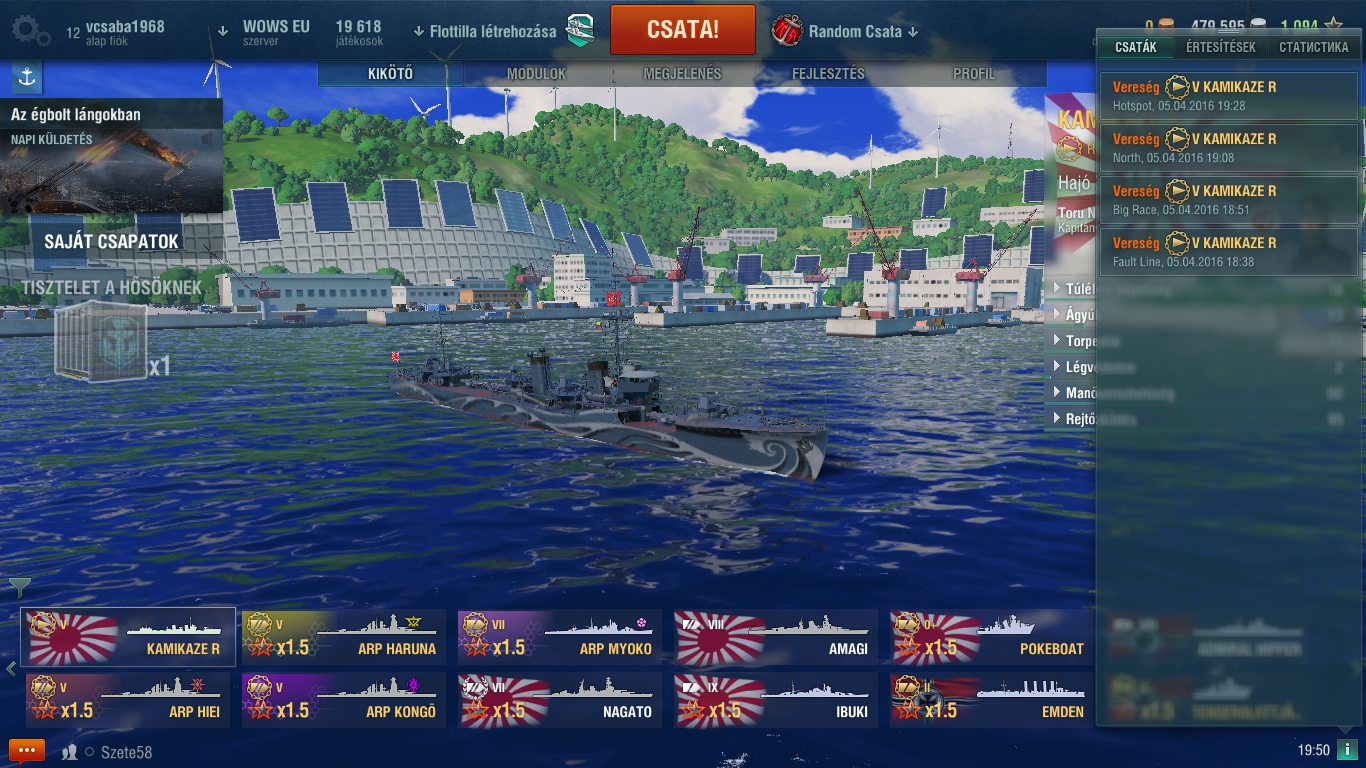Start battle with the CSATA! button
This screenshot has width=1366, height=768.
pos(683,30)
